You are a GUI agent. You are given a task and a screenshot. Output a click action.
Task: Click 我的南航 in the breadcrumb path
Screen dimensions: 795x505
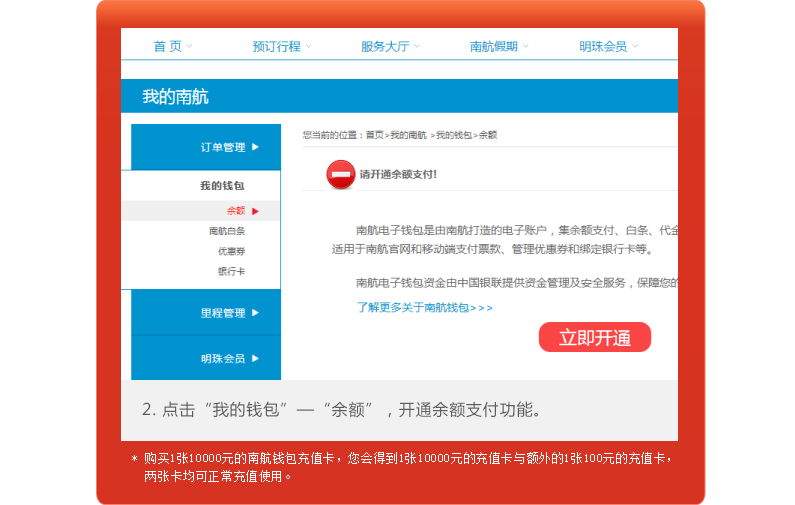(408, 135)
